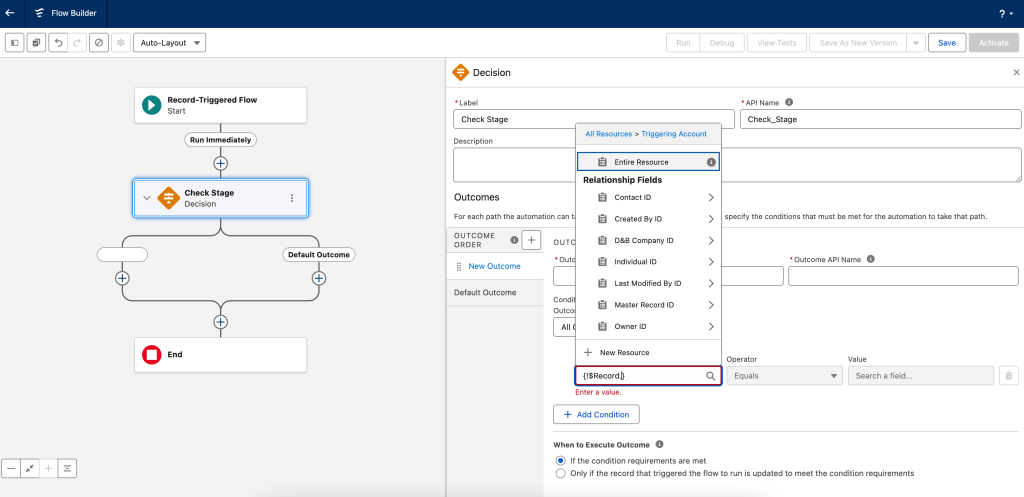Open the save options dropdown arrow
This screenshot has height=497, width=1024.
(x=916, y=43)
